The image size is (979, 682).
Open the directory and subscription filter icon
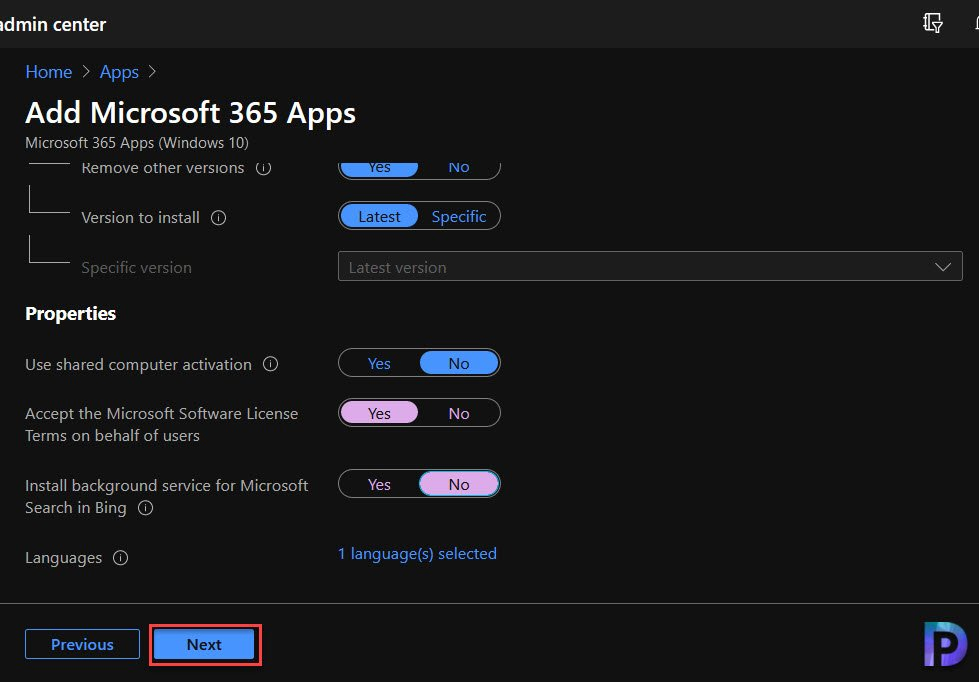click(933, 22)
